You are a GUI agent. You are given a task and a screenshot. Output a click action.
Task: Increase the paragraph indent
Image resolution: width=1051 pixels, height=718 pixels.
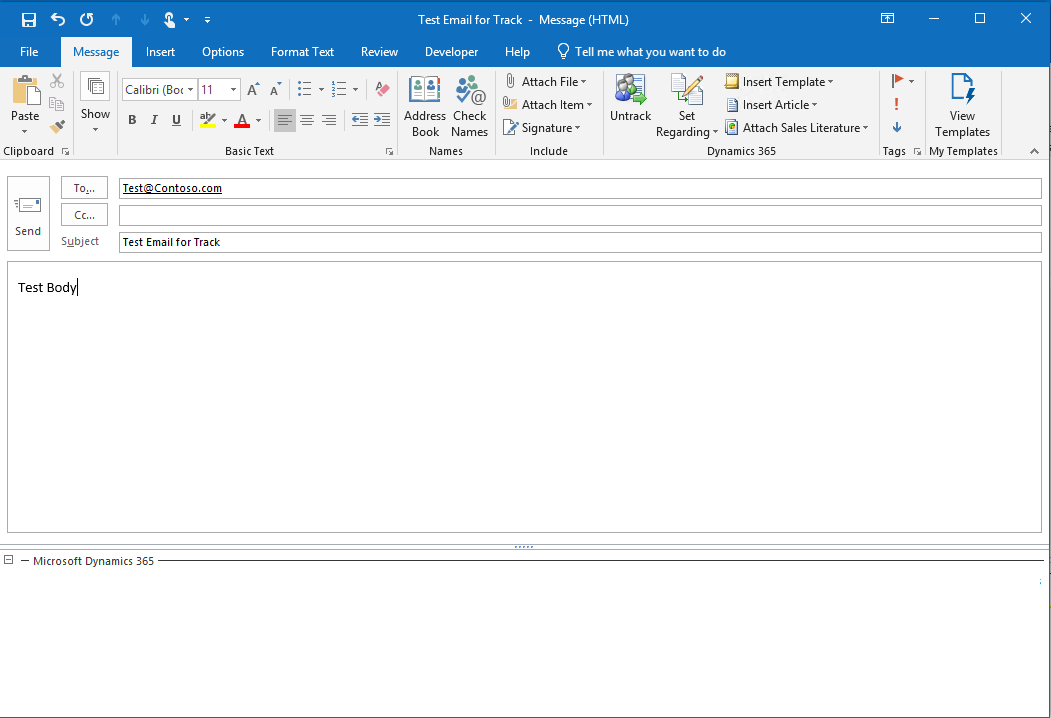click(382, 120)
